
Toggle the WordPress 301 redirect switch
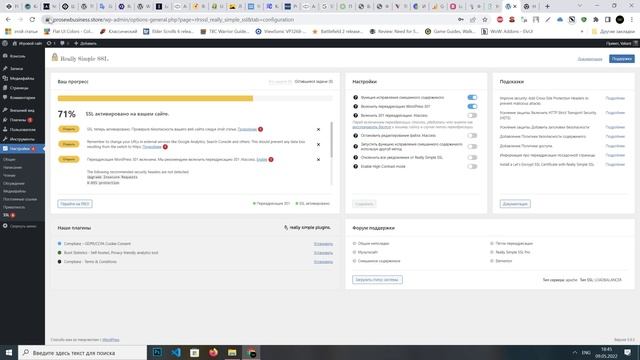(x=472, y=107)
